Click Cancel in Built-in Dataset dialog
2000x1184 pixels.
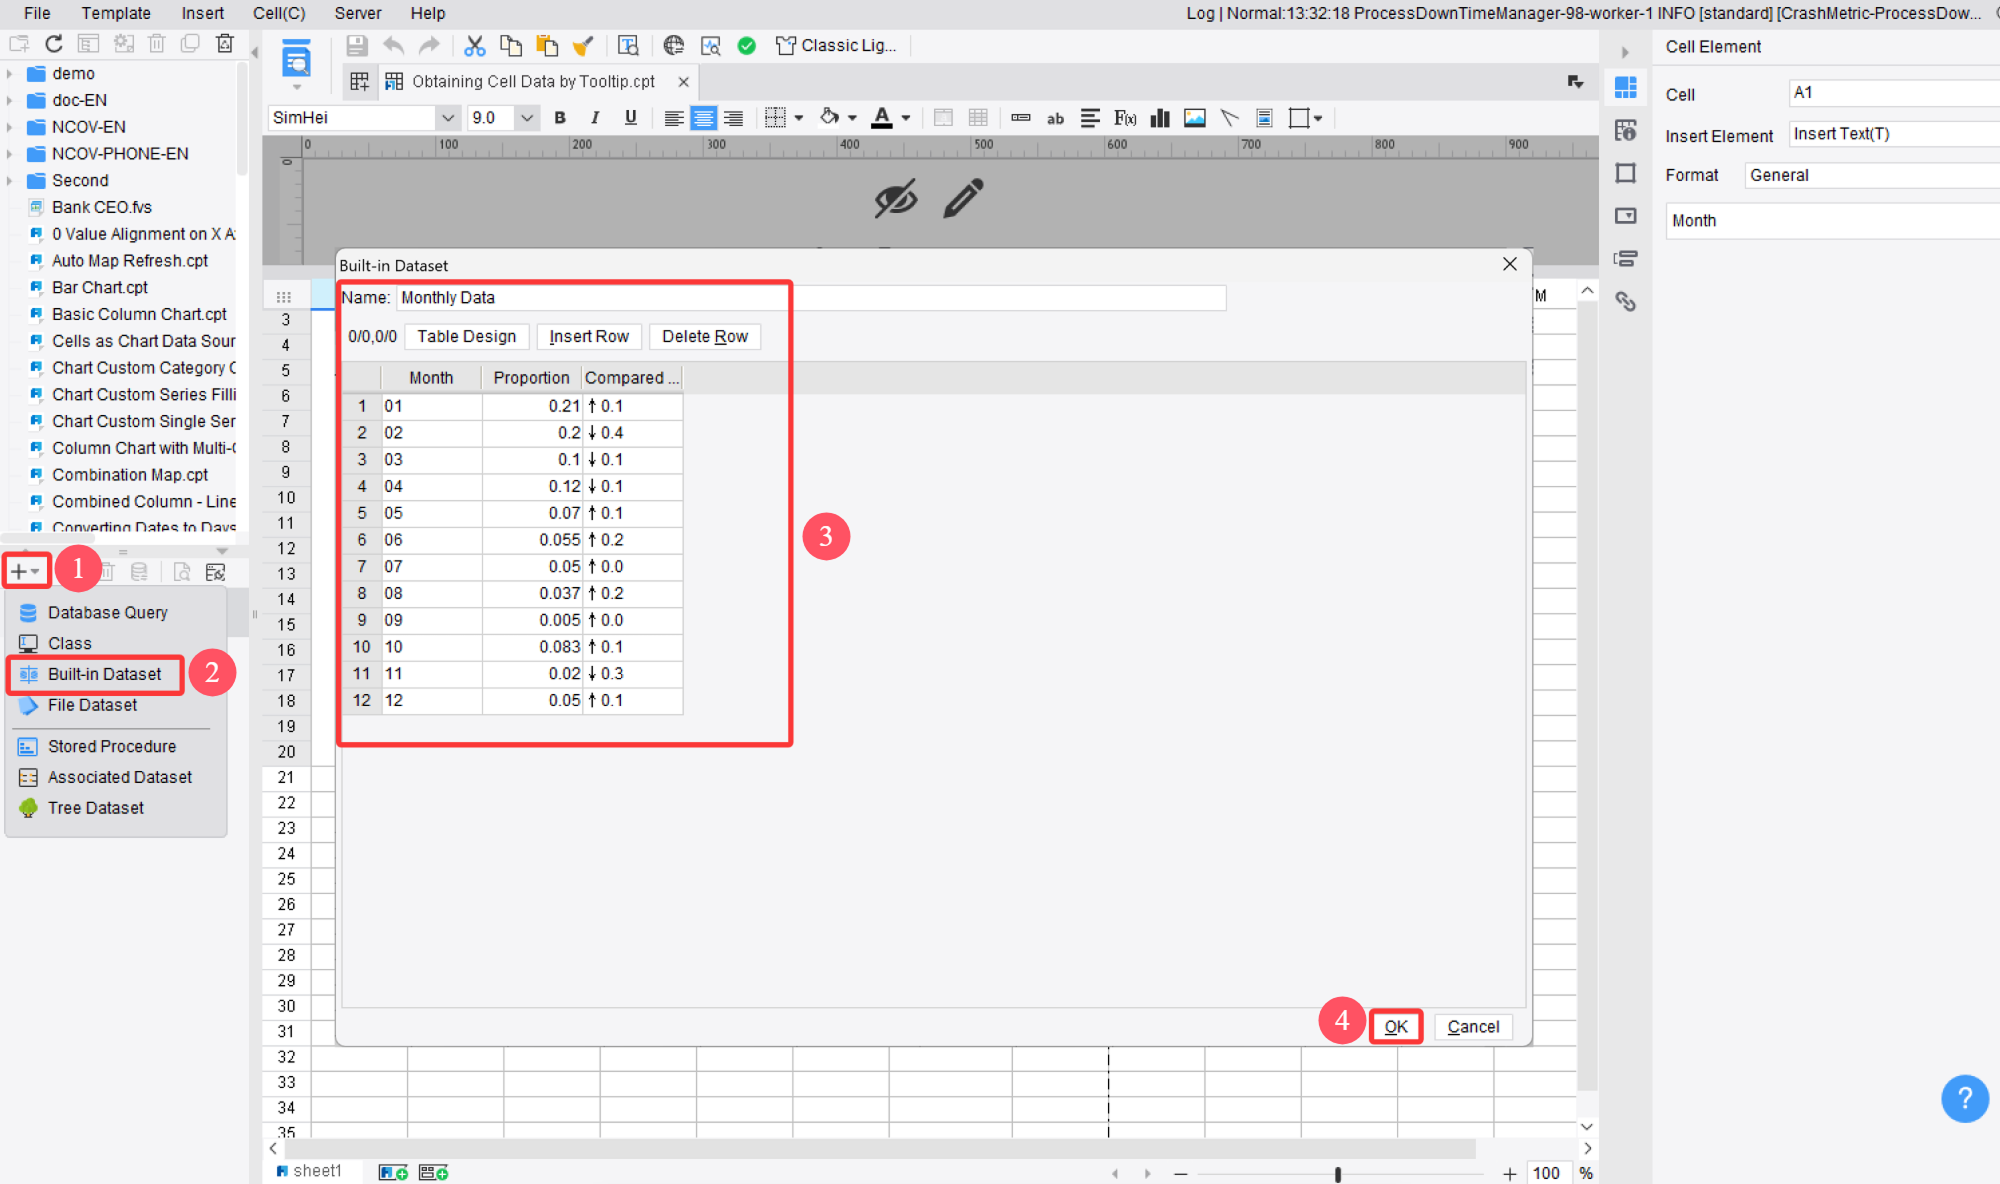pyautogui.click(x=1473, y=1026)
